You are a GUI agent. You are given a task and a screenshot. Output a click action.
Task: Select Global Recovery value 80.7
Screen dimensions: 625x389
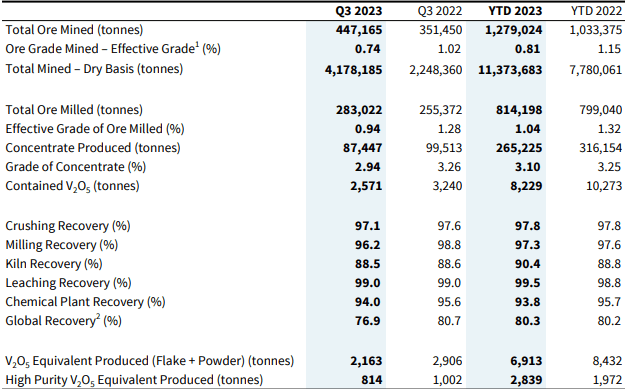coord(449,321)
